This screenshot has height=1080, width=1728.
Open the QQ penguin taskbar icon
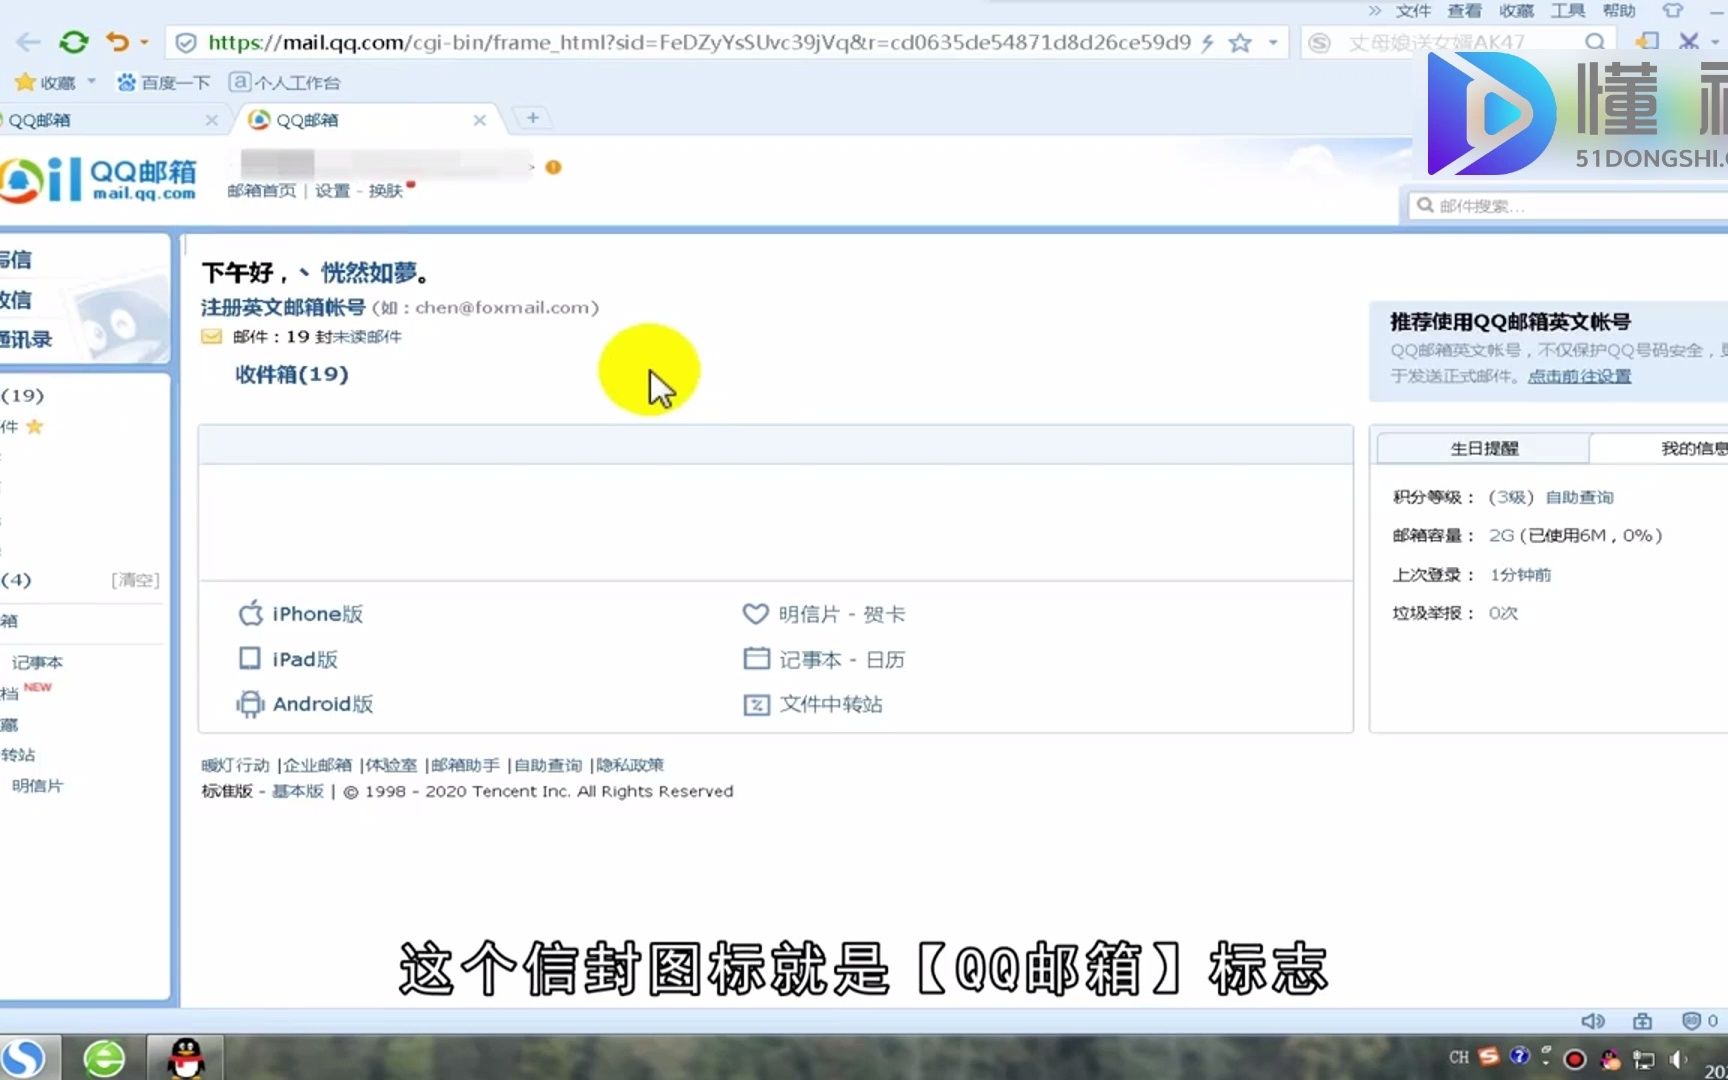click(185, 1058)
